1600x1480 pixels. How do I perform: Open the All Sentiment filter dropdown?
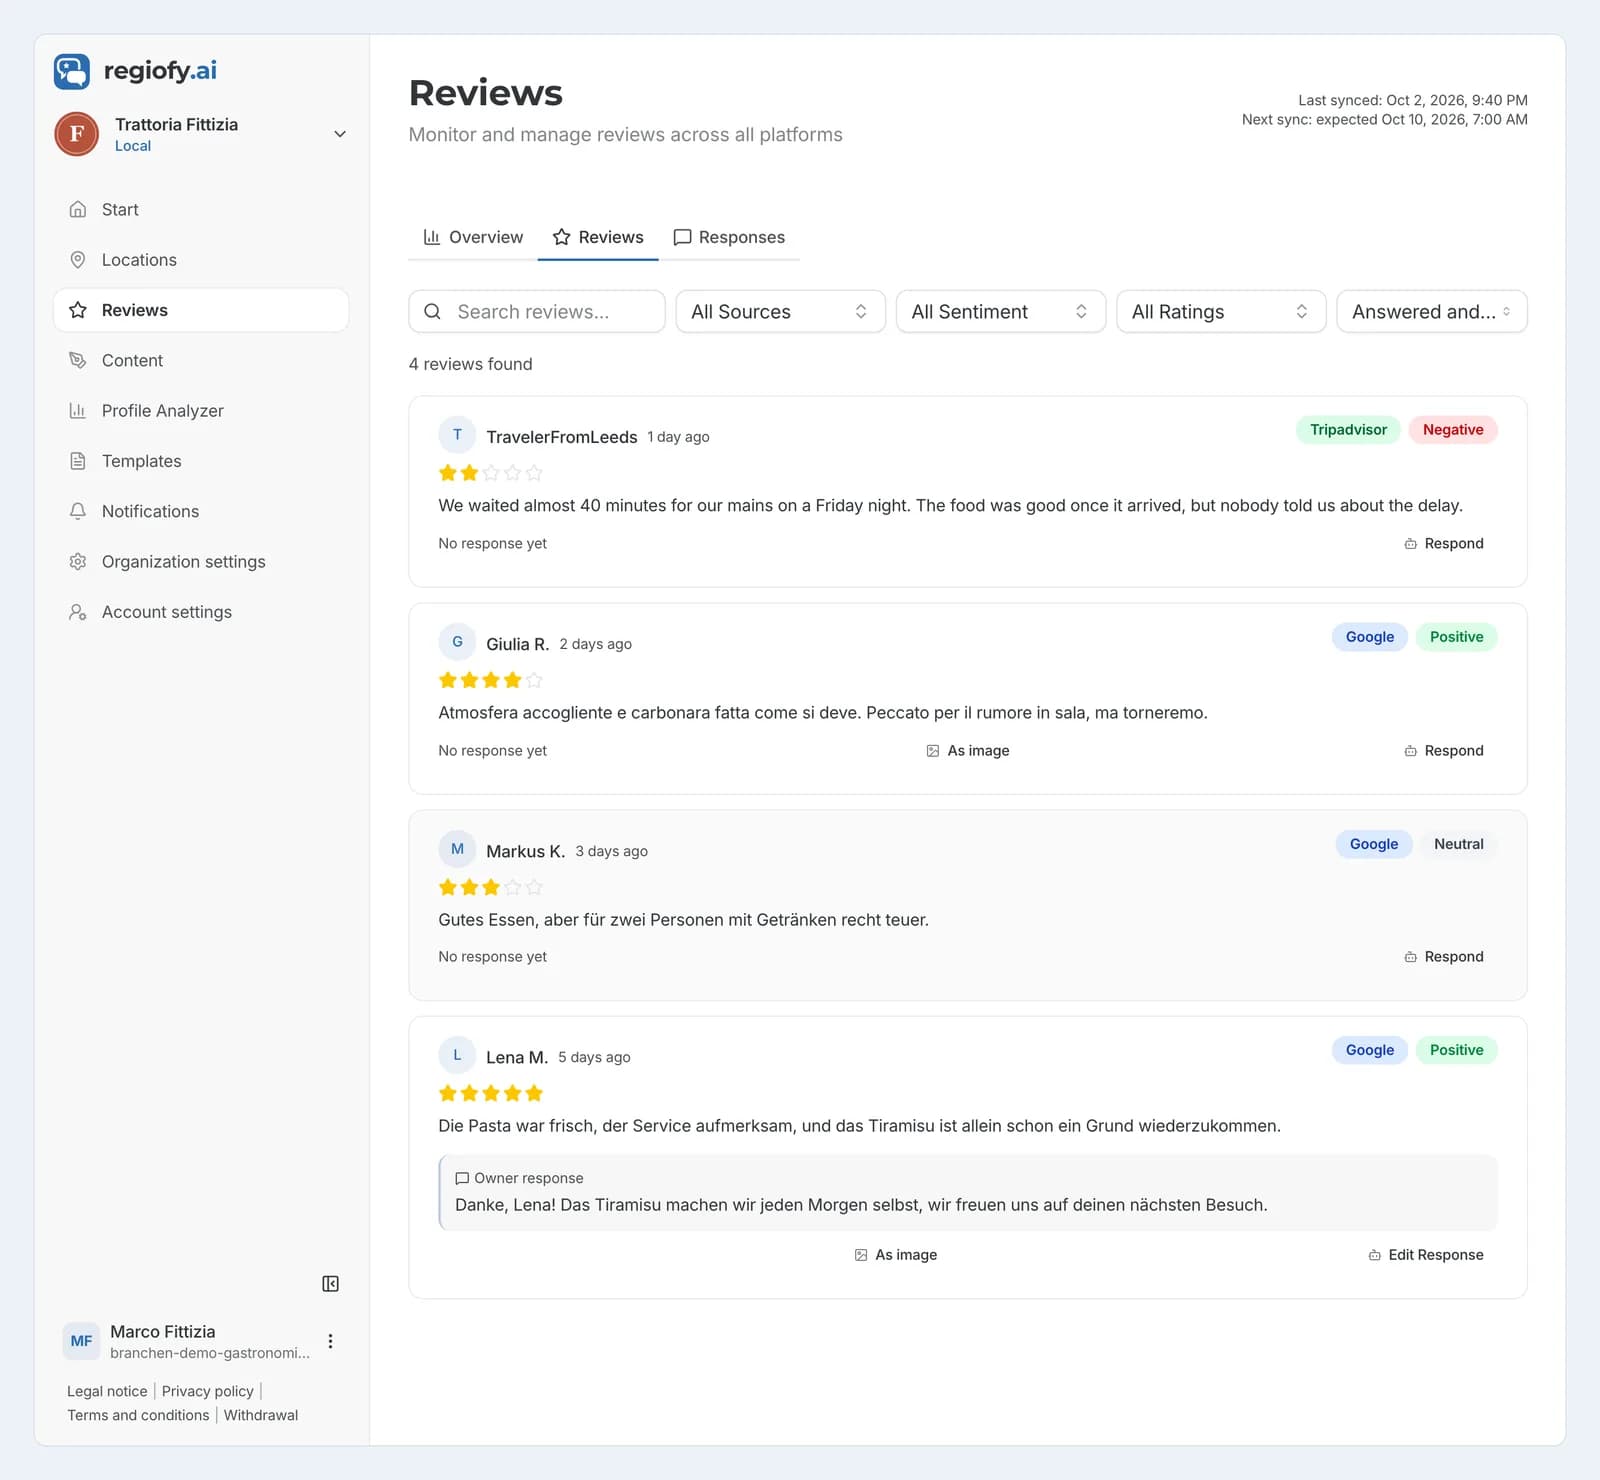(1001, 312)
